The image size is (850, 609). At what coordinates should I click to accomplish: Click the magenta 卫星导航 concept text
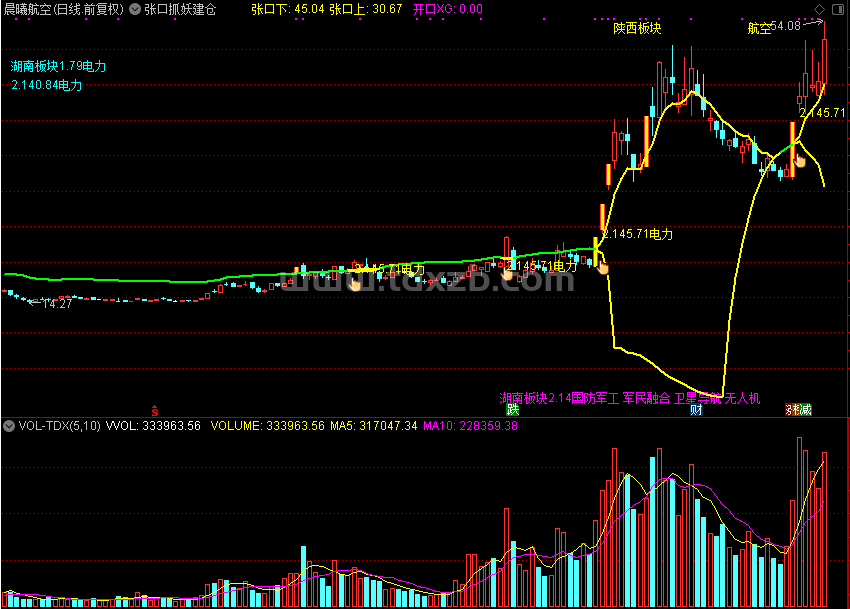click(x=698, y=398)
